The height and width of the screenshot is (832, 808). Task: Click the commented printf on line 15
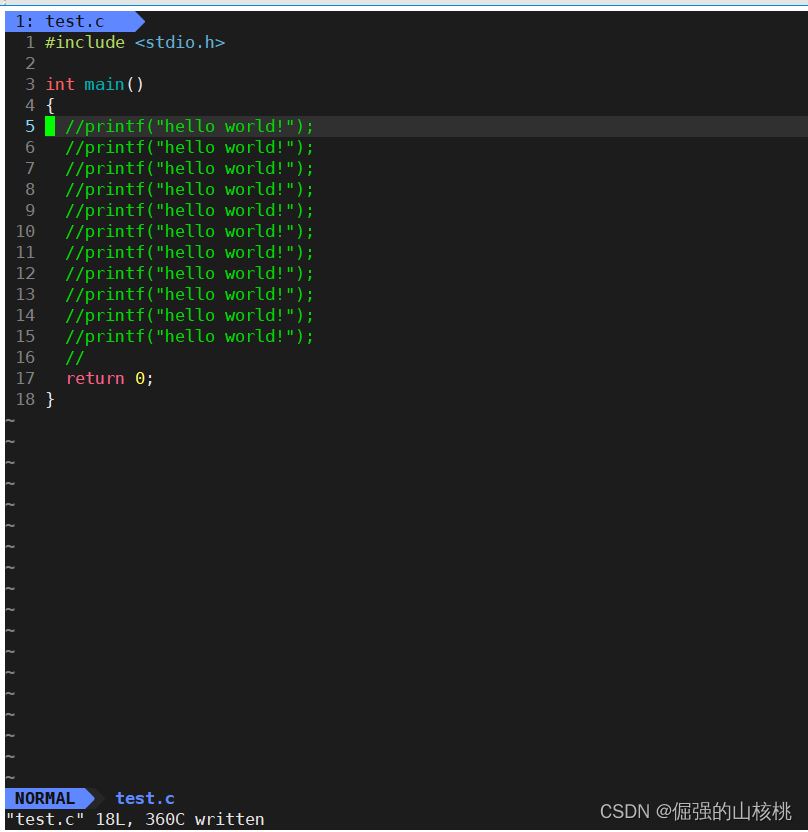tap(189, 336)
